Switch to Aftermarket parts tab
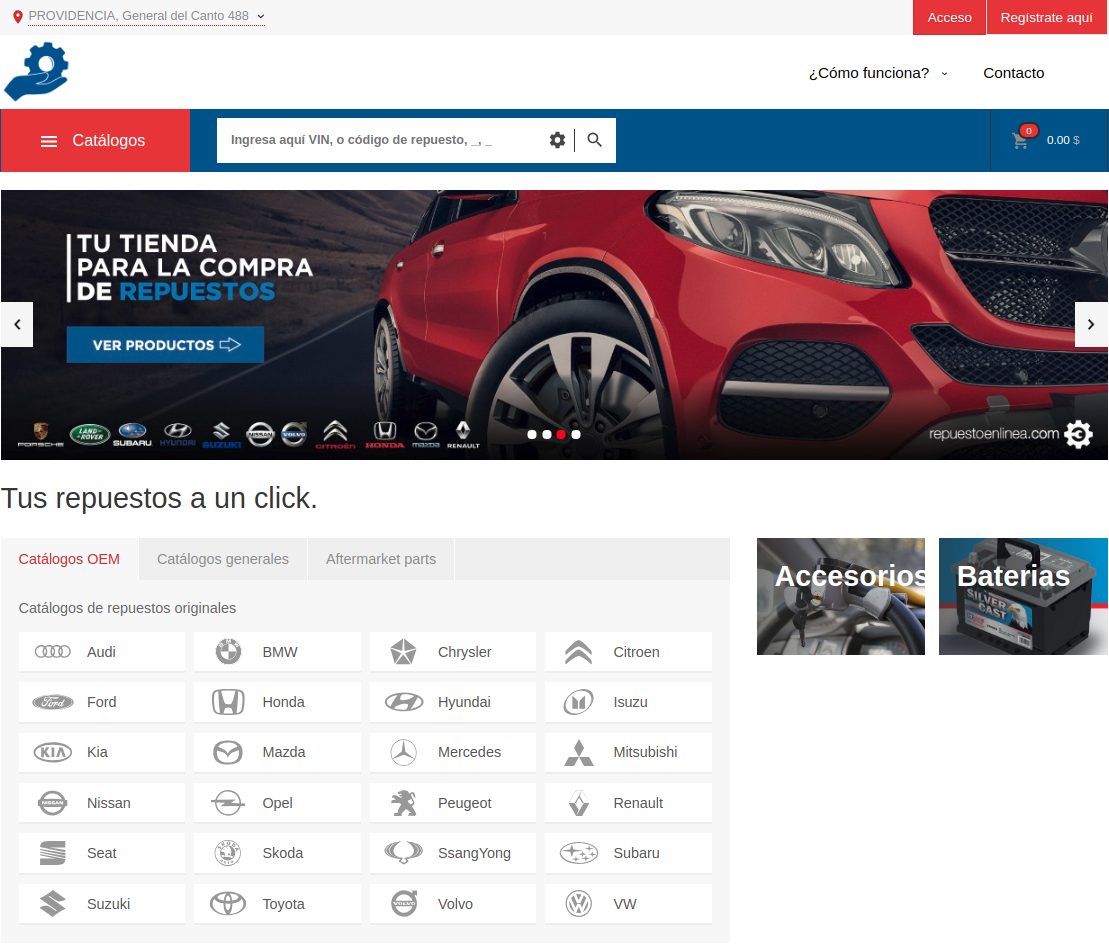Screen dimensions: 1109x951 click(x=381, y=559)
